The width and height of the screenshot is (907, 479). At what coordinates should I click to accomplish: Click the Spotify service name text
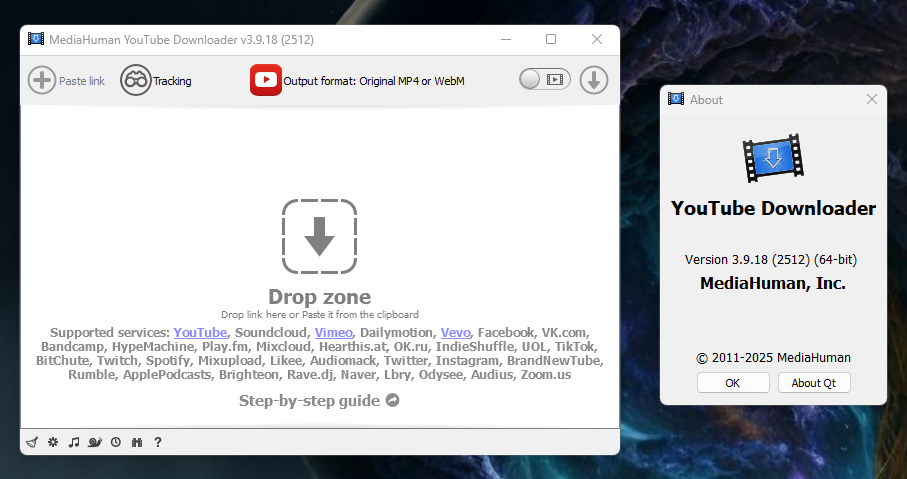pyautogui.click(x=168, y=360)
